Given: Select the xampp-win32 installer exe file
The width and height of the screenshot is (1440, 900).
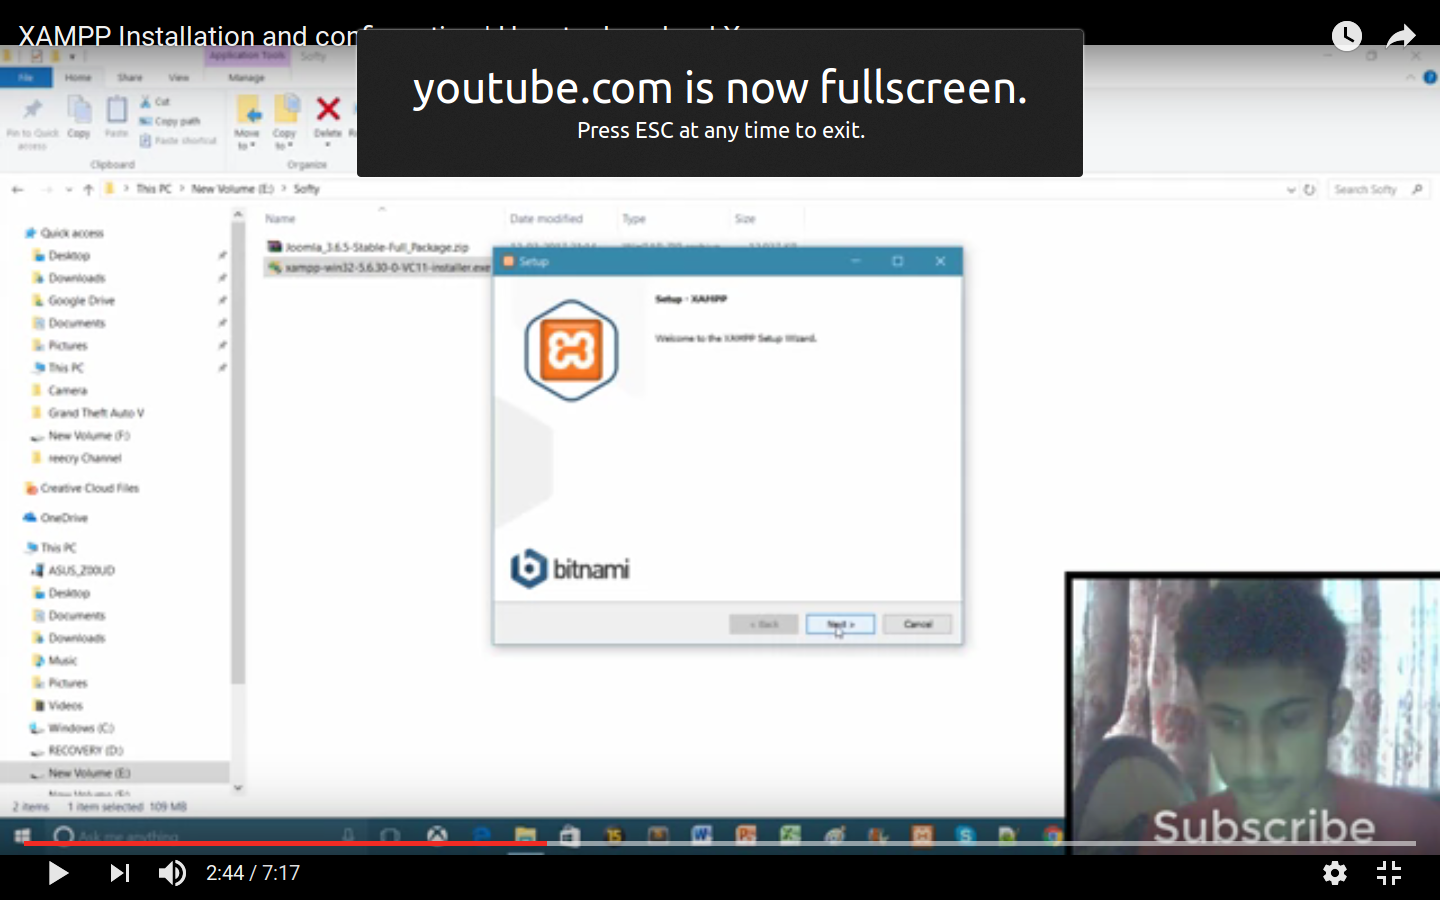Looking at the screenshot, I should coord(378,268).
